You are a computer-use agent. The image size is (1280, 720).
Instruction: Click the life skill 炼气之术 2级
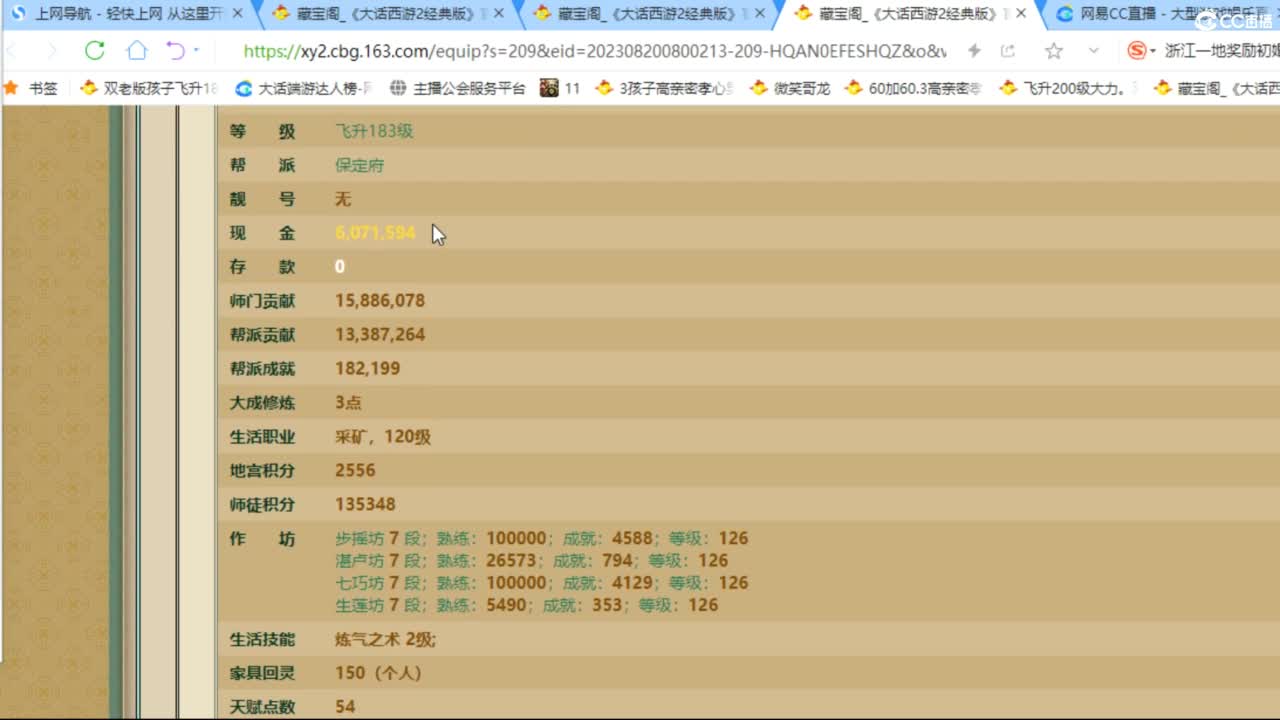click(x=385, y=639)
